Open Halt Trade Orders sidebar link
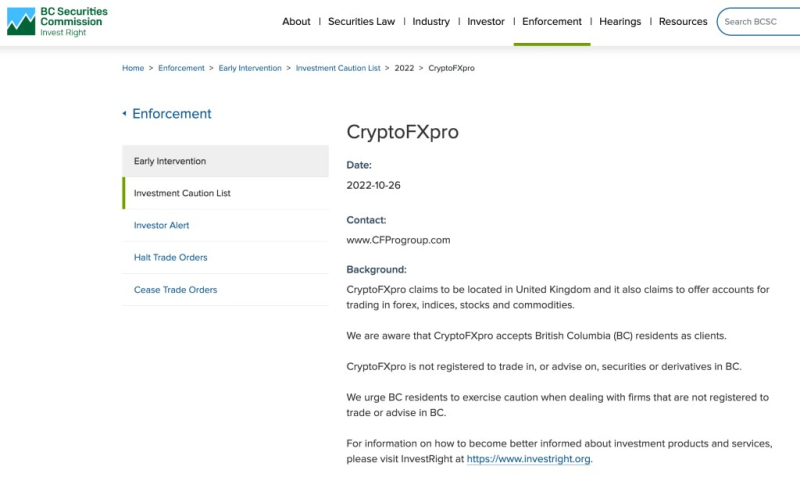The width and height of the screenshot is (800, 477). tap(170, 258)
